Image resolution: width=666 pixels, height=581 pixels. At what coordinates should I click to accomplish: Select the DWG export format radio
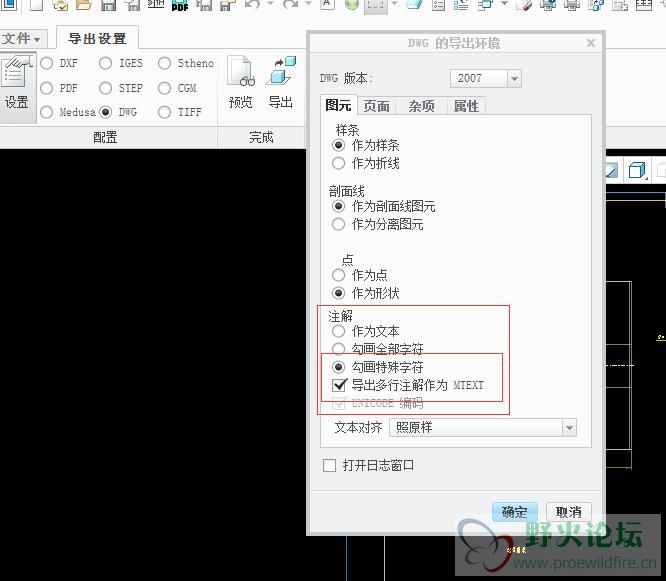105,112
